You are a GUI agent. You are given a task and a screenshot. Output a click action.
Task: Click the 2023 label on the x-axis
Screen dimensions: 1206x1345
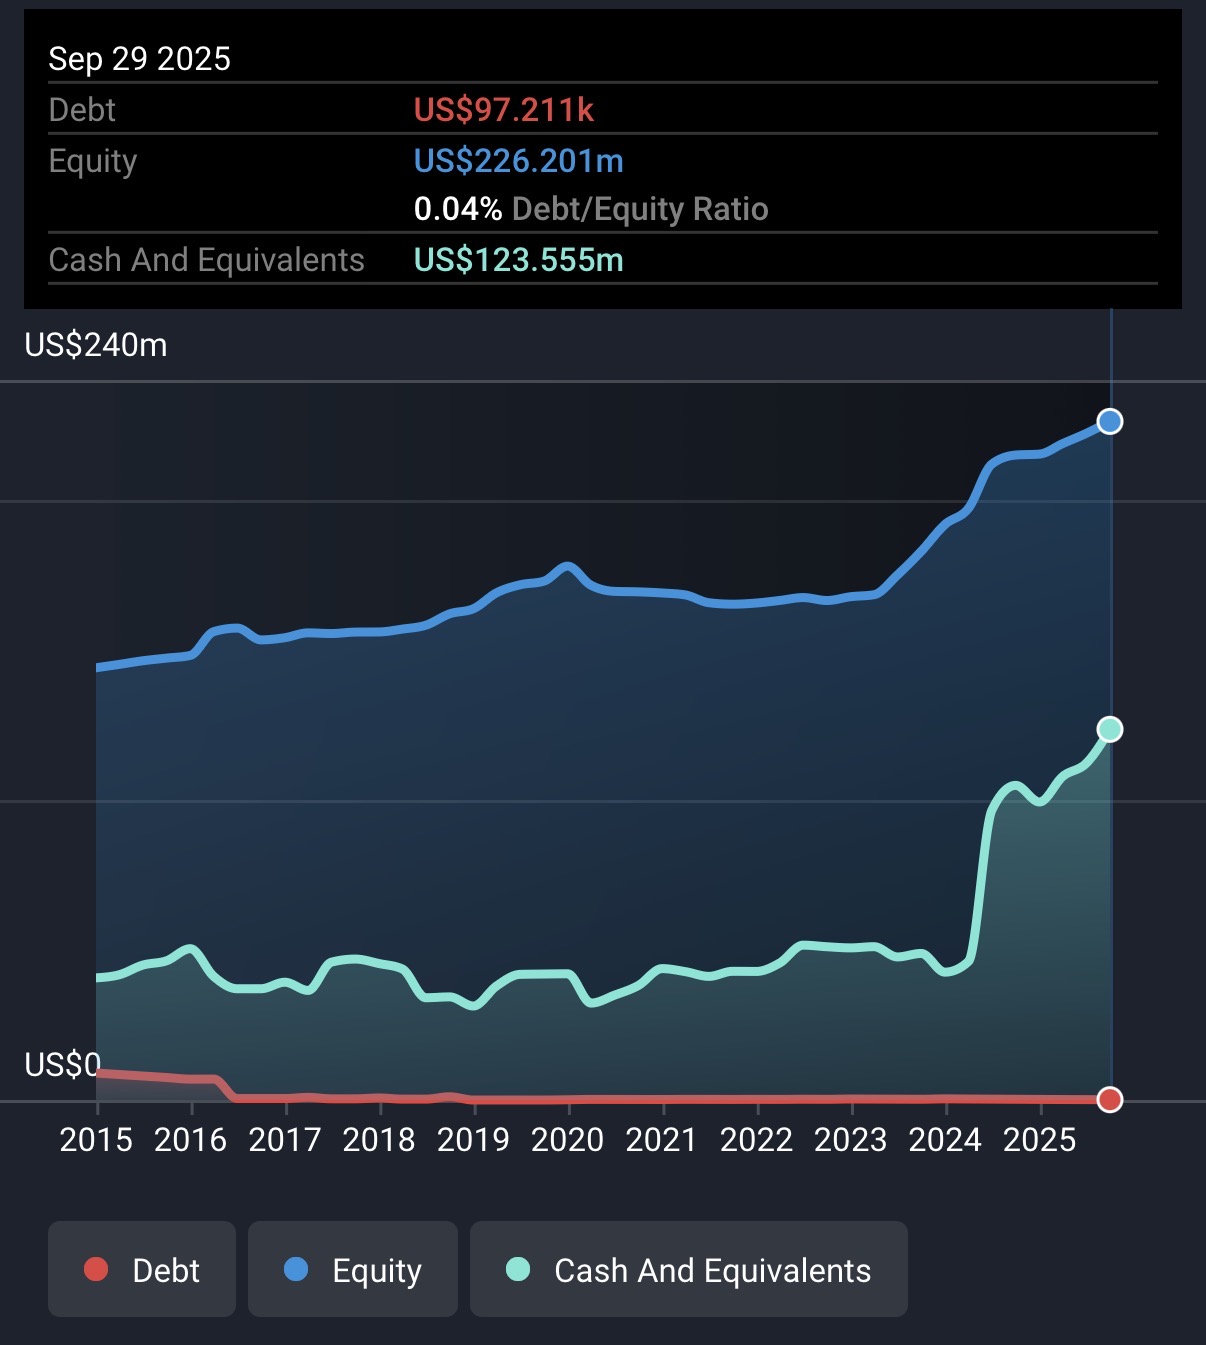pyautogui.click(x=850, y=1140)
